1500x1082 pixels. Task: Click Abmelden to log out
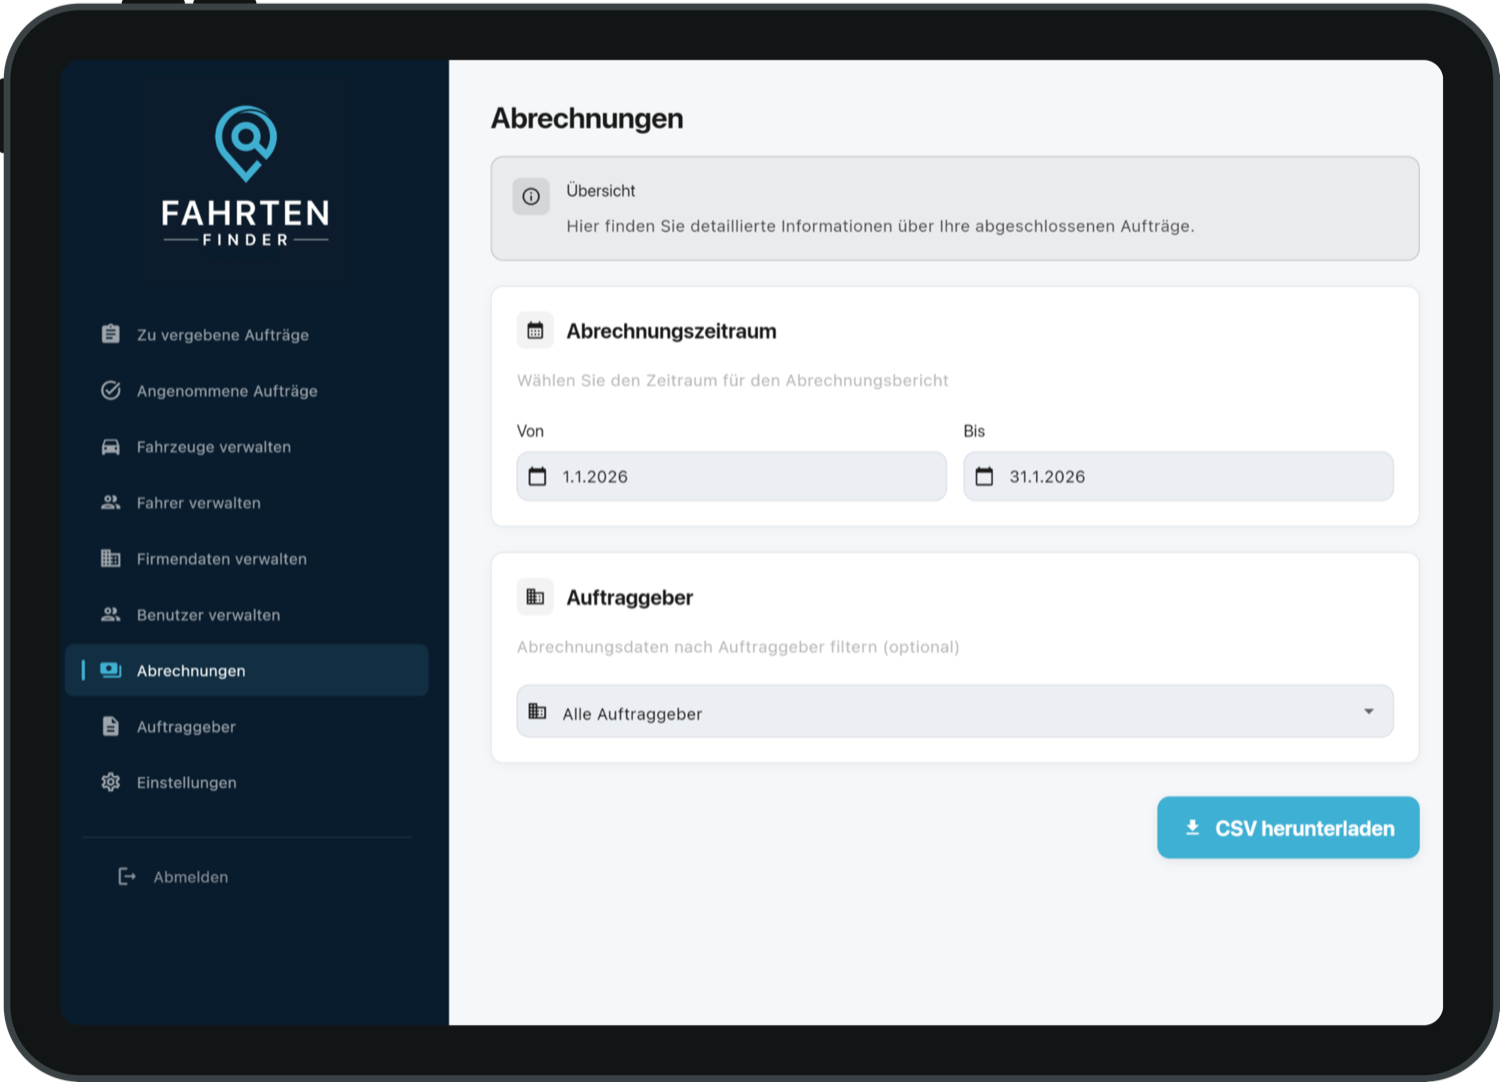pos(174,877)
